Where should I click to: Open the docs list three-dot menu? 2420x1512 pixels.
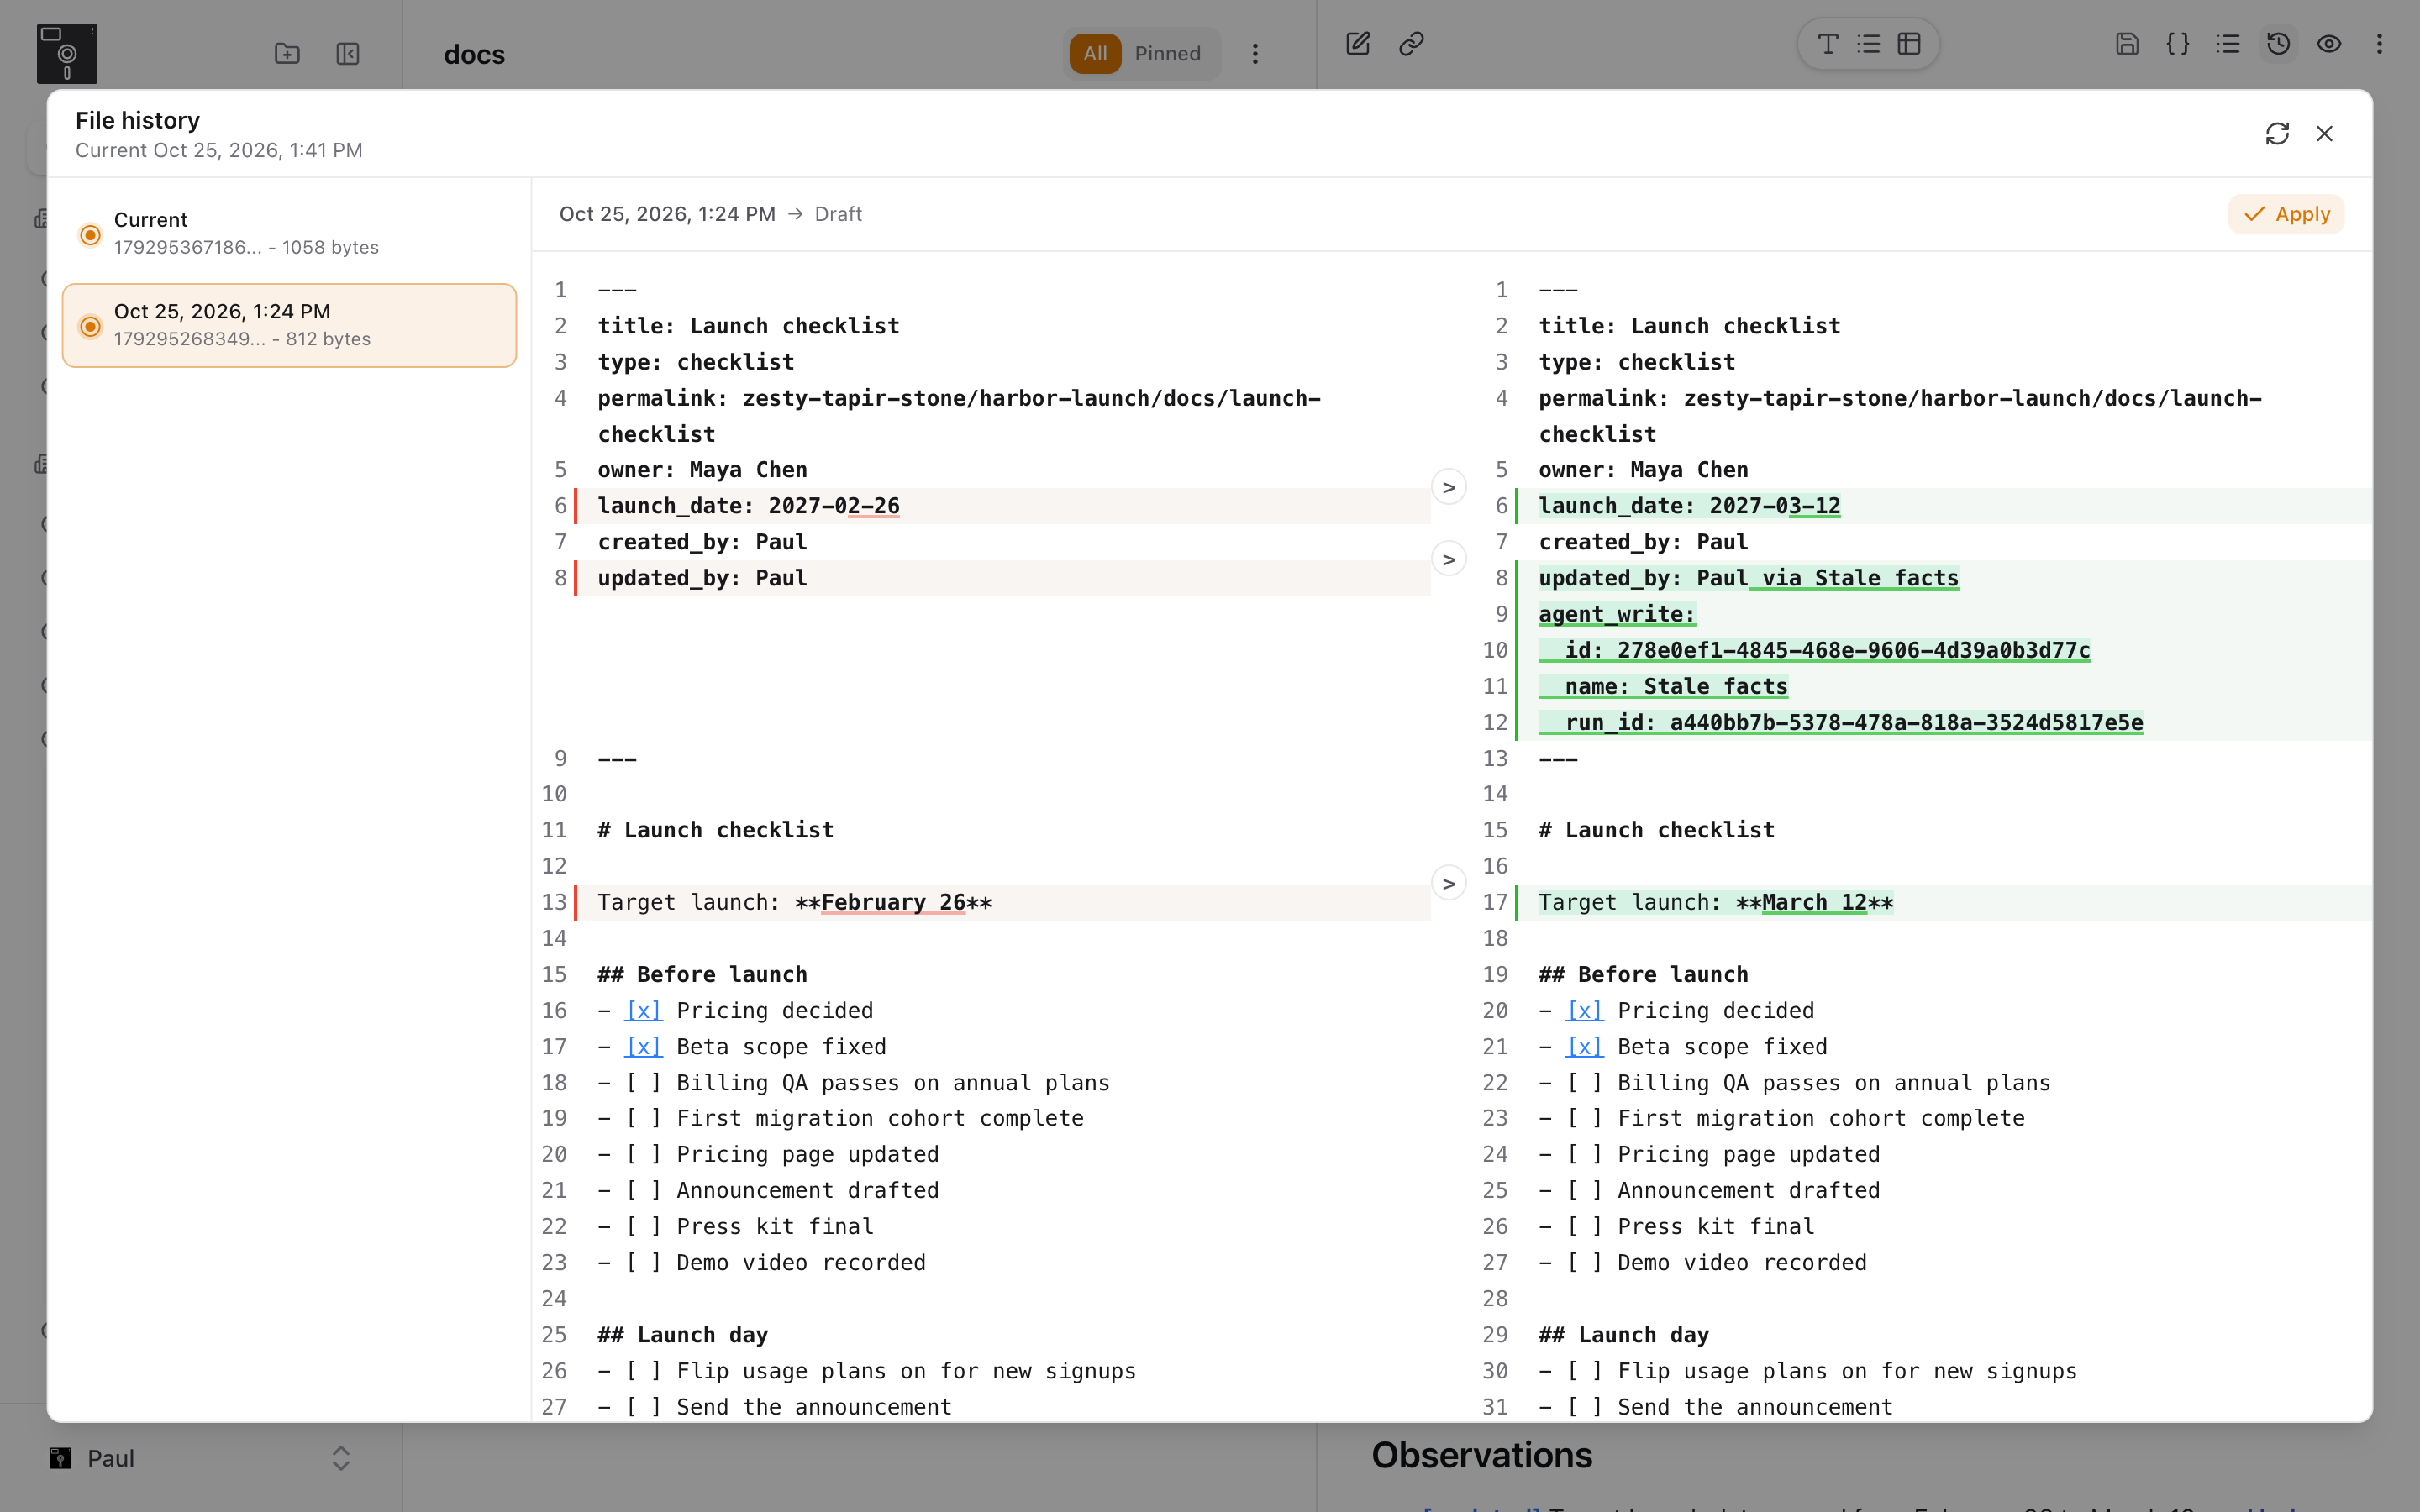(x=1255, y=54)
